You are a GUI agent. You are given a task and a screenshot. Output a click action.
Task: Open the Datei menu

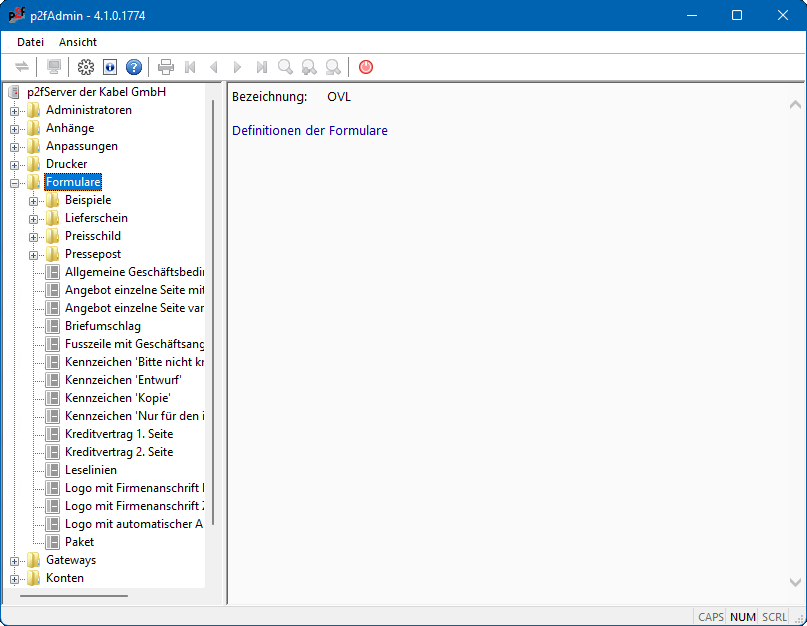(30, 42)
